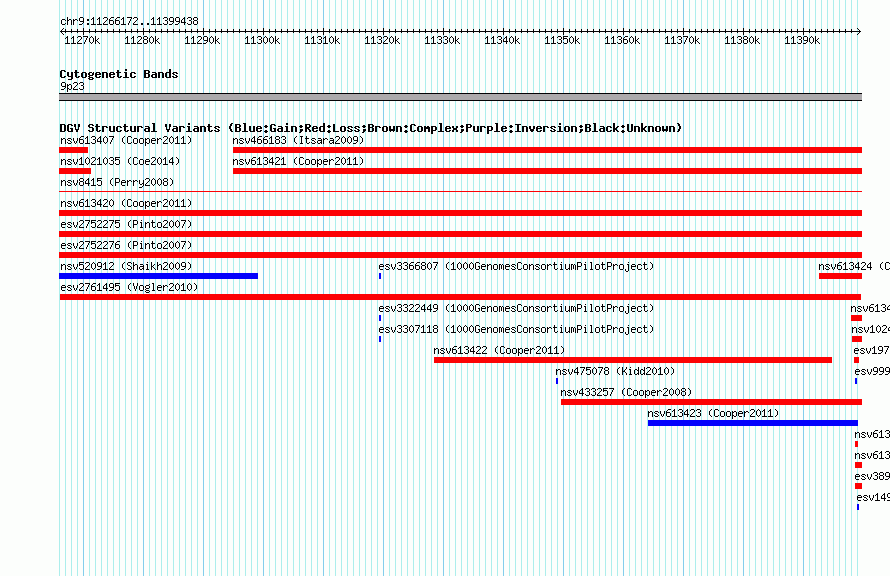Click the 11270k ruler tick label

point(82,40)
